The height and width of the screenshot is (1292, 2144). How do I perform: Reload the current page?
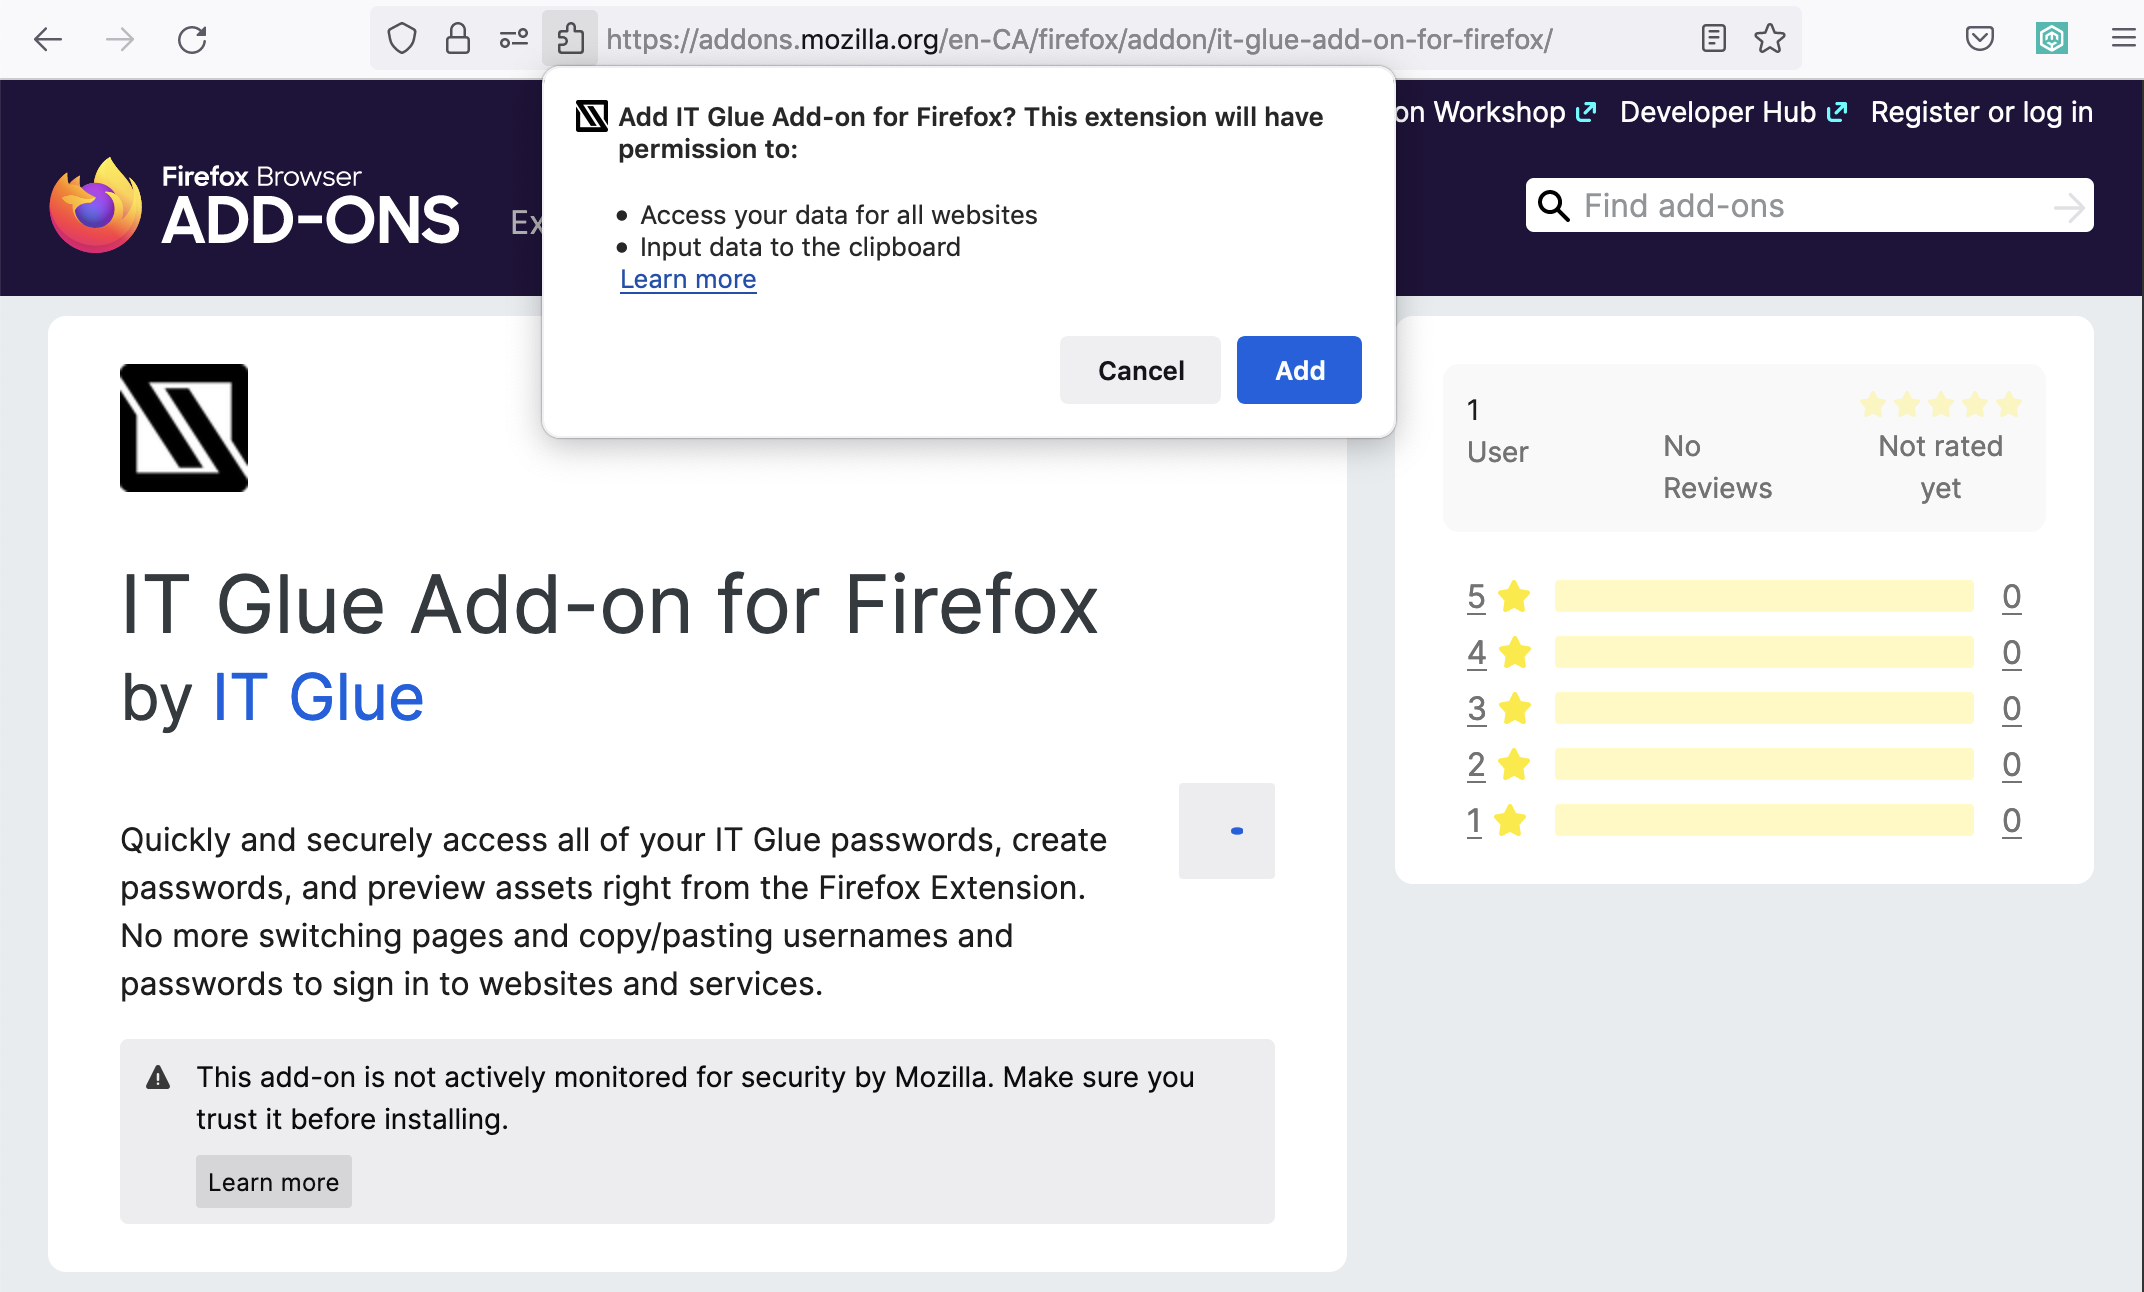[192, 39]
